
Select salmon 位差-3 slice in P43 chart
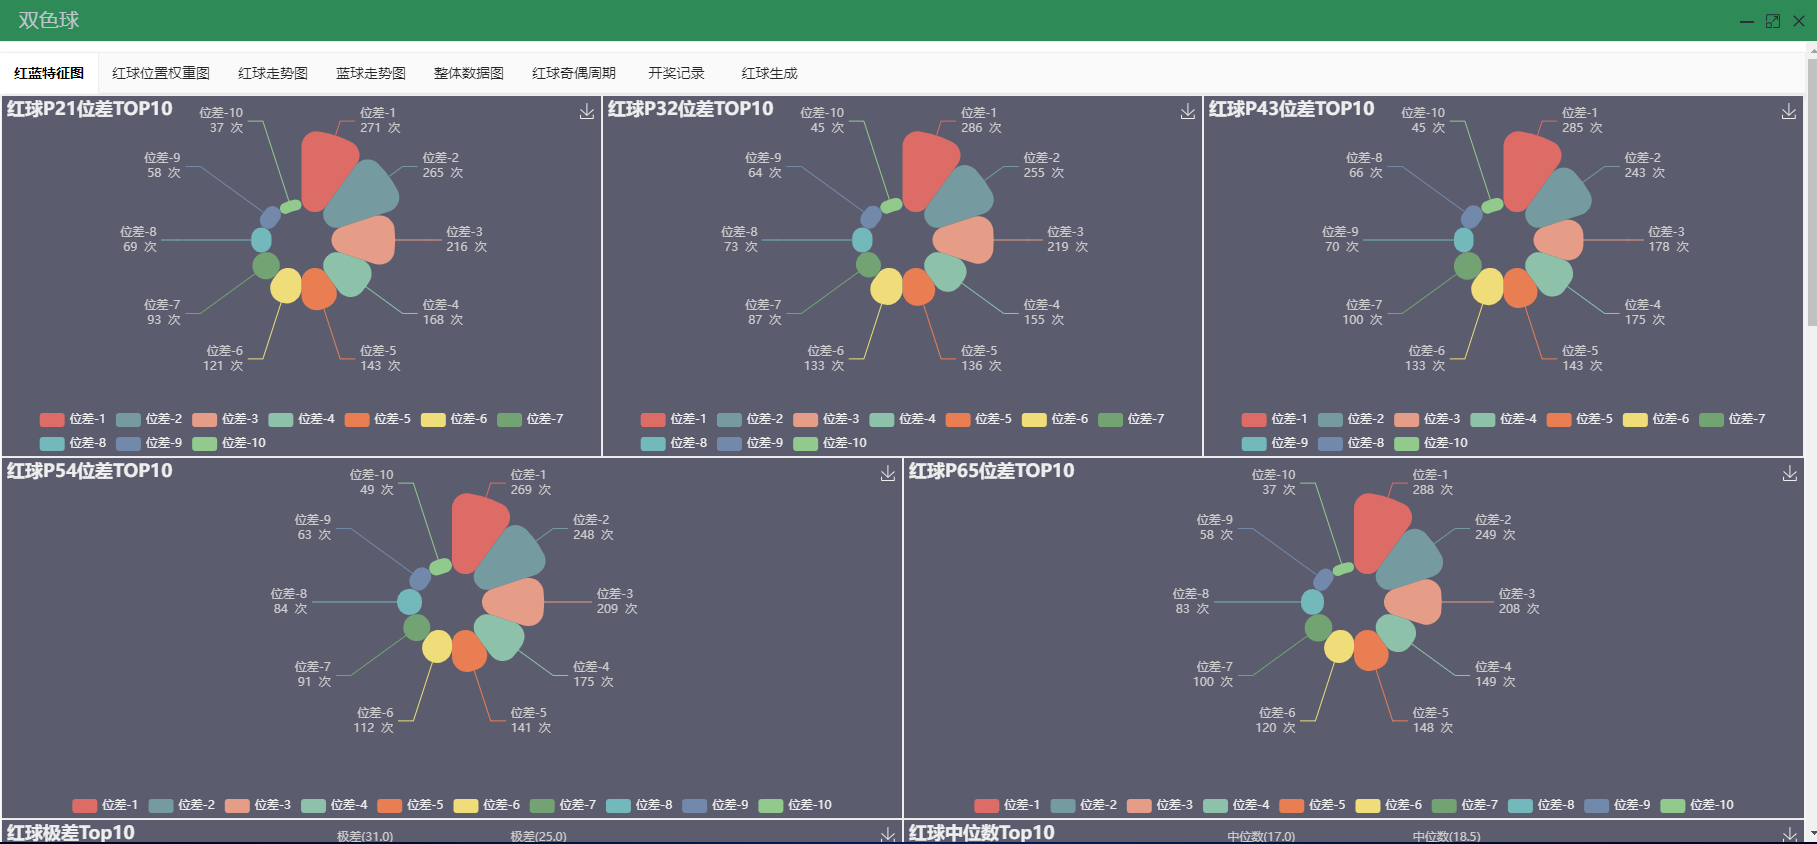pyautogui.click(x=1560, y=240)
